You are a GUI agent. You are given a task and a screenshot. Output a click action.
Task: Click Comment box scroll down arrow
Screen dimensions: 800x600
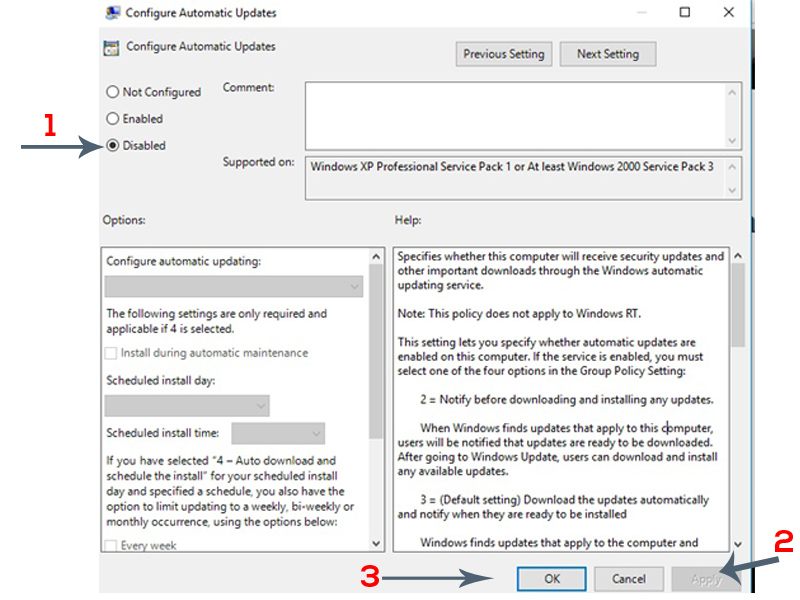click(732, 140)
